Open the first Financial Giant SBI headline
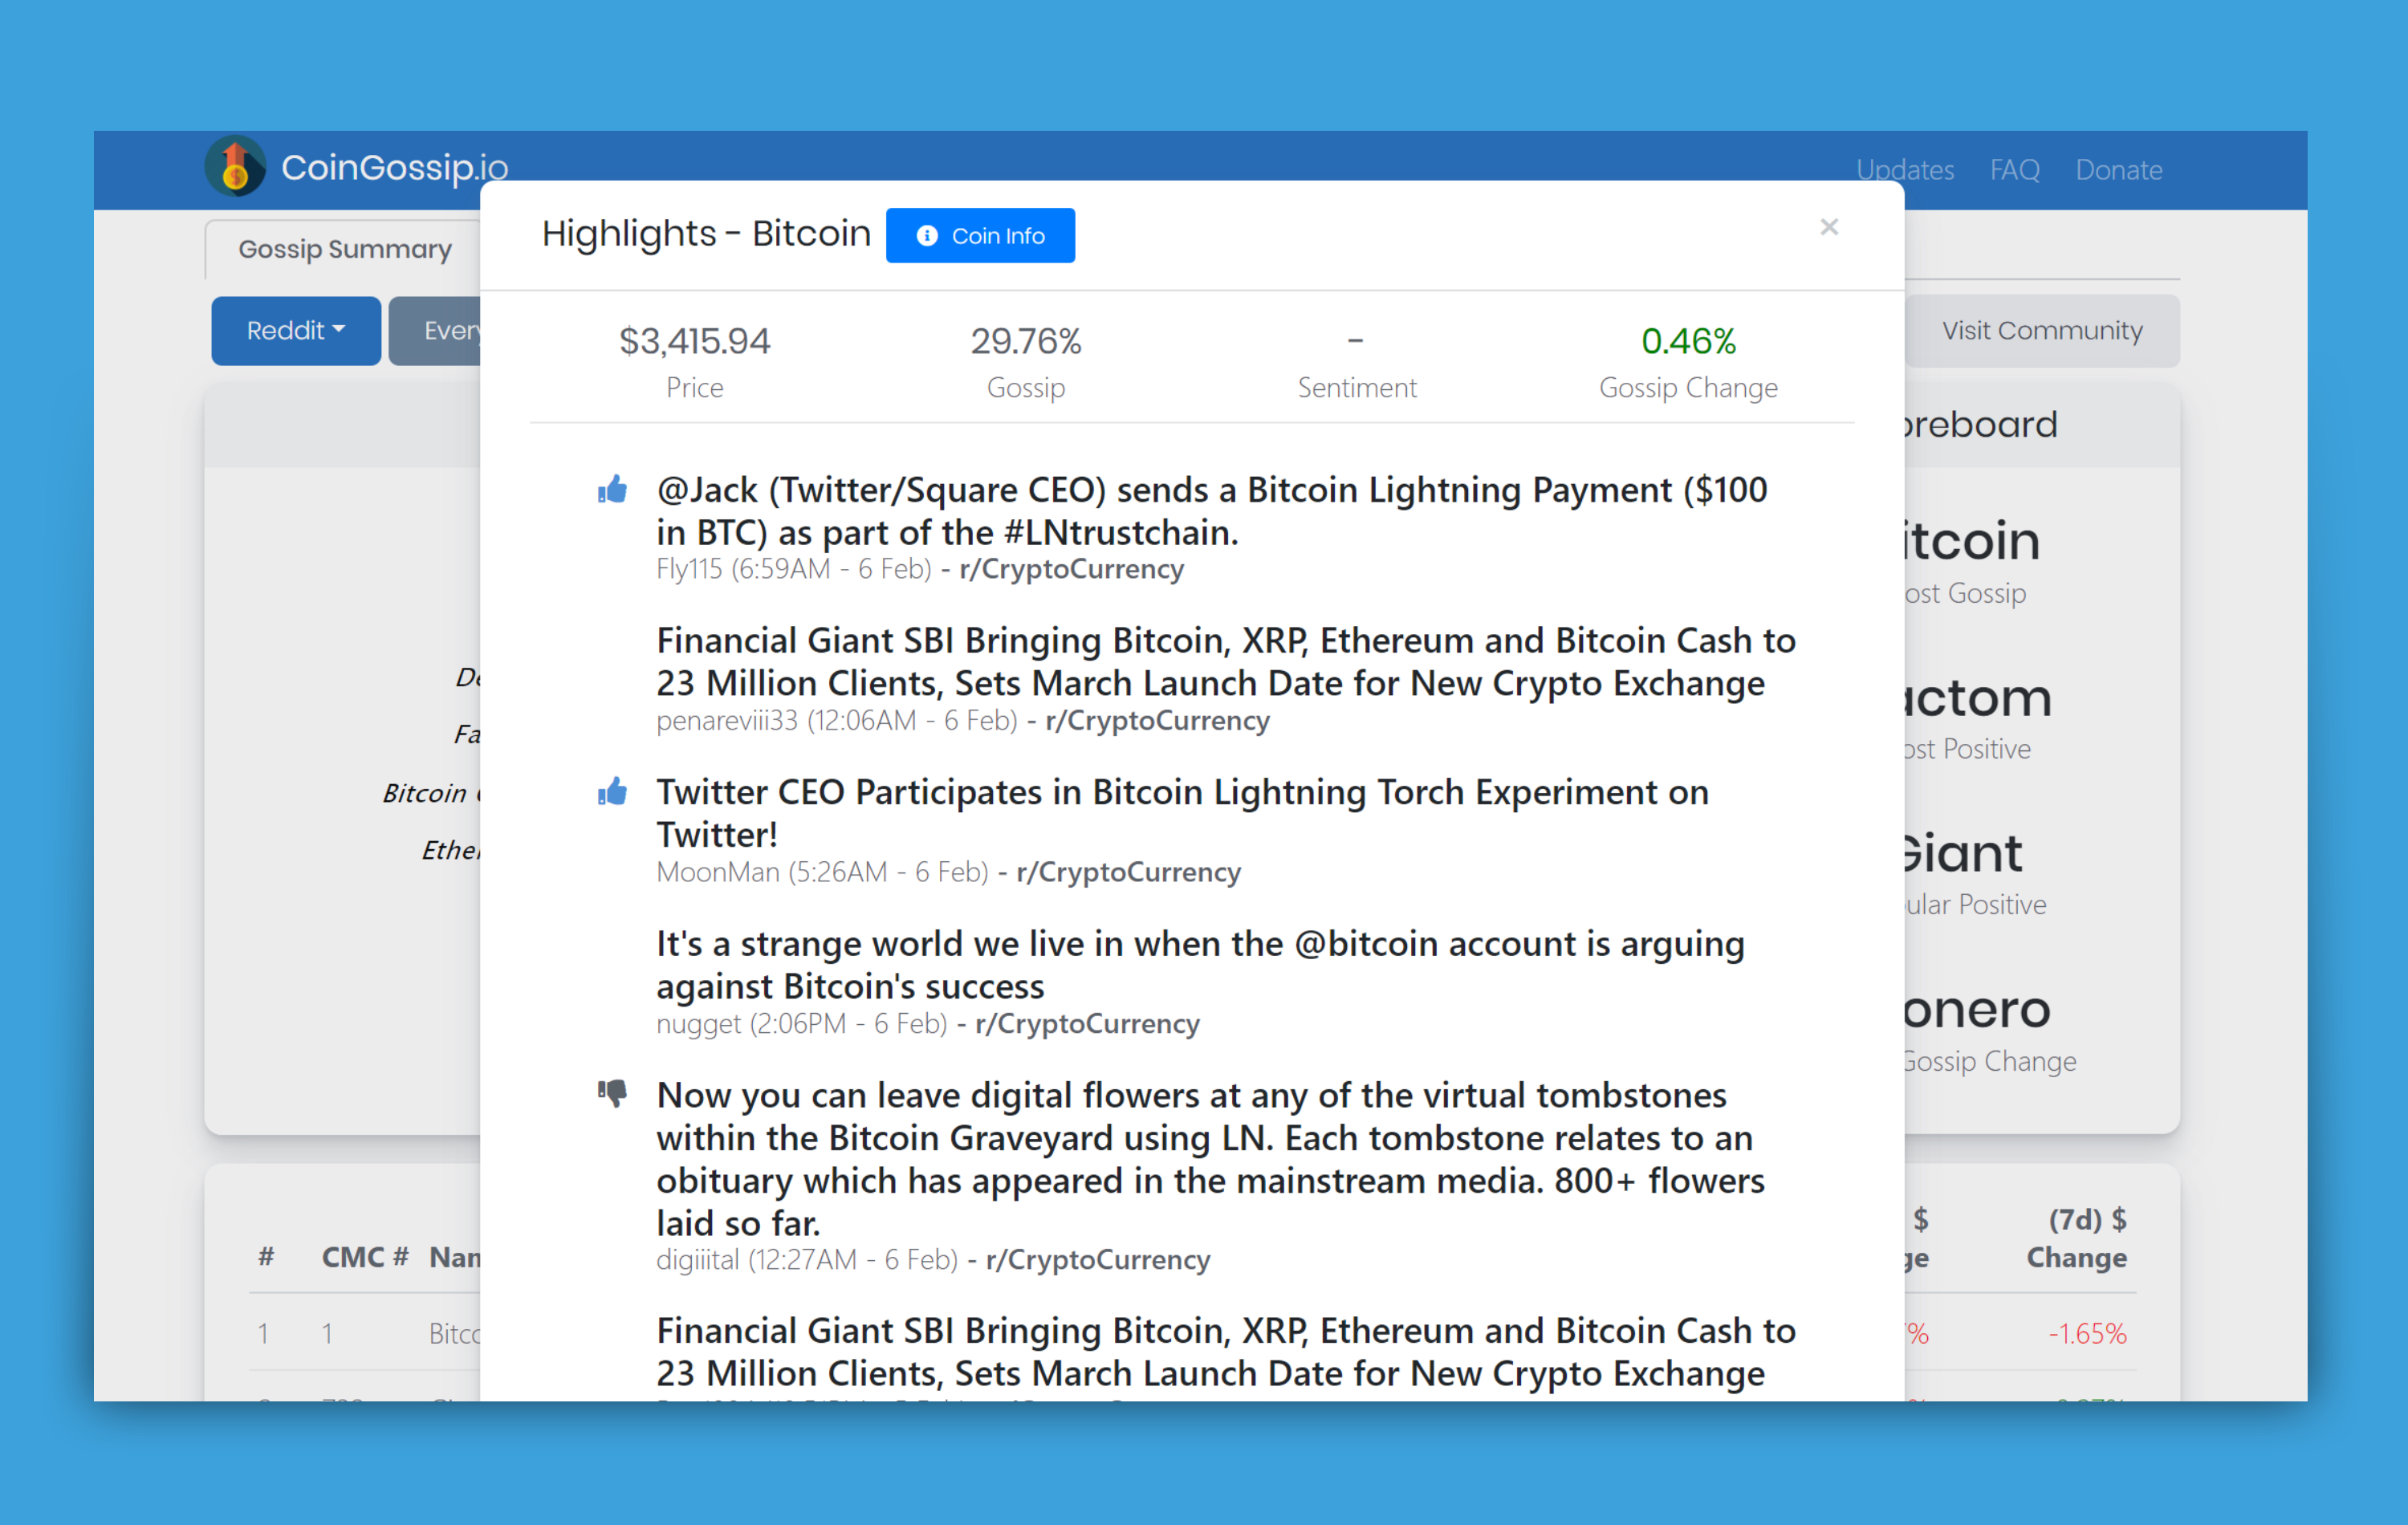 pos(1226,662)
